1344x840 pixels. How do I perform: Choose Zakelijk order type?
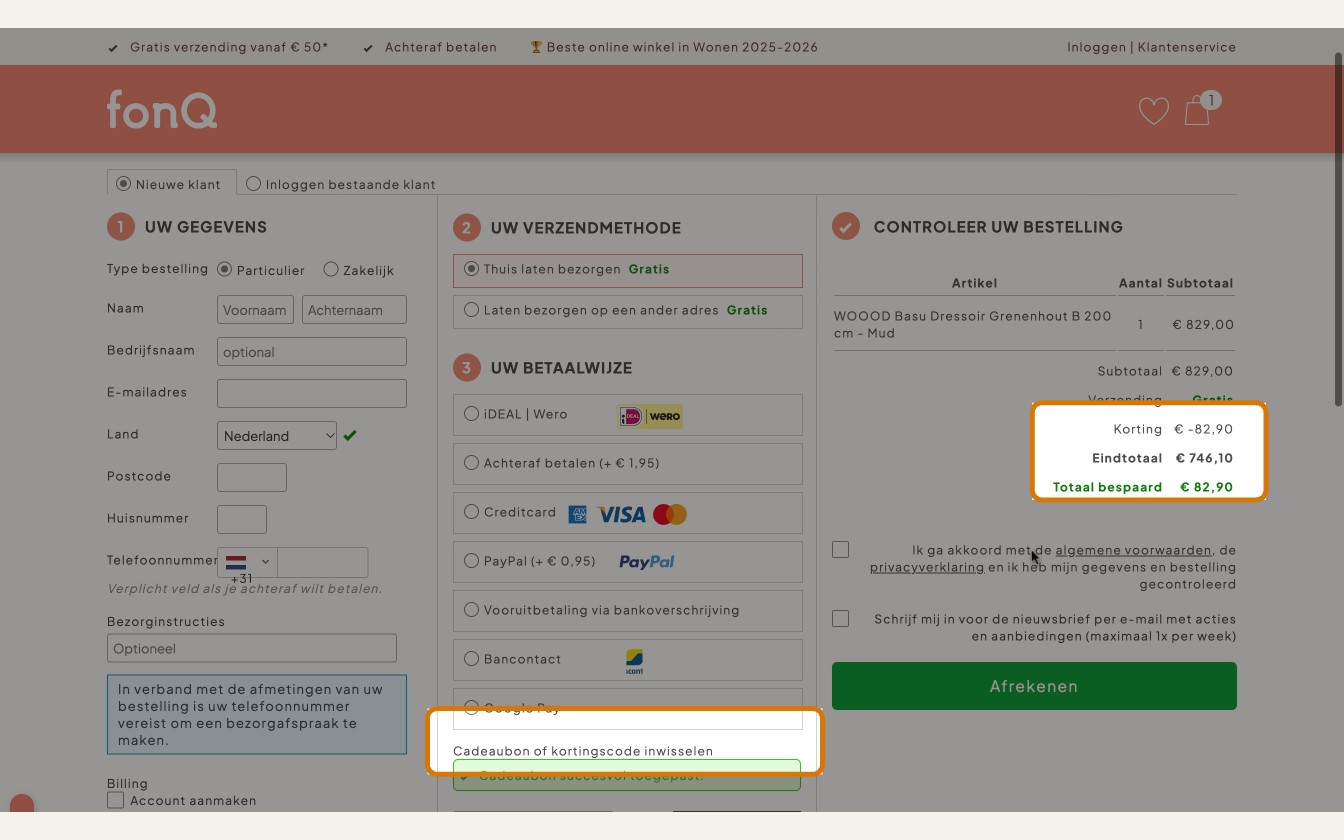click(330, 270)
